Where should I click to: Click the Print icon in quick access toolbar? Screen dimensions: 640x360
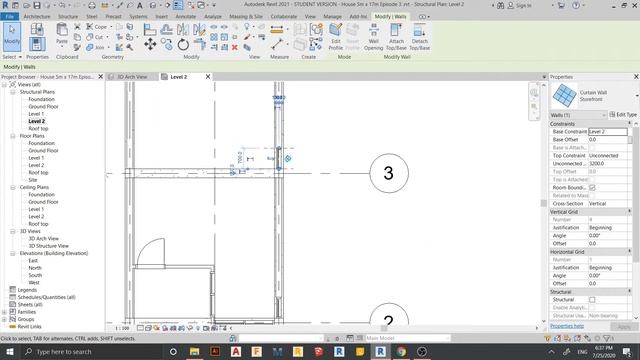[x=92, y=5]
